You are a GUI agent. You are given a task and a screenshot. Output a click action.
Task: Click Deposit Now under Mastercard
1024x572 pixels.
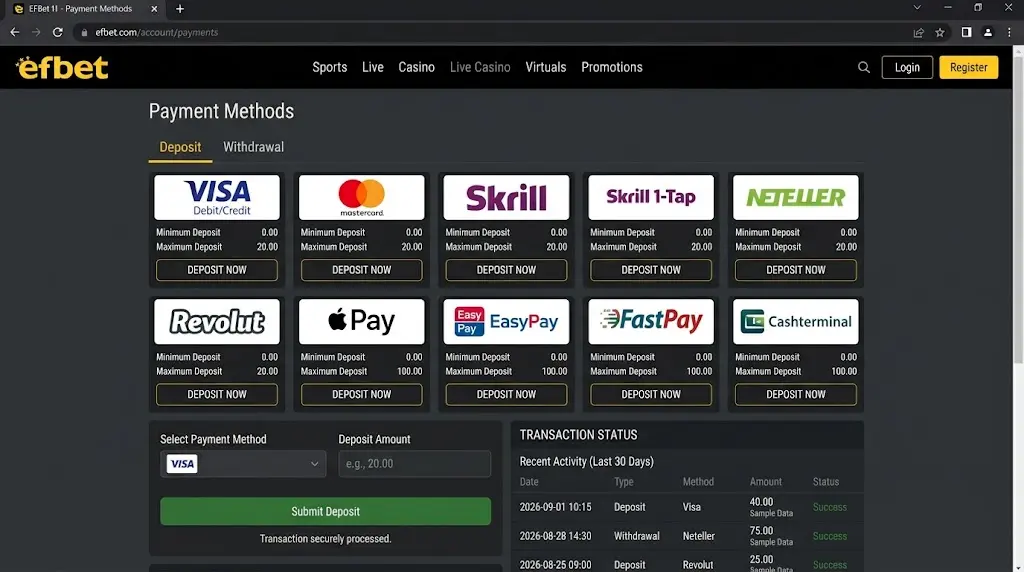[361, 270]
